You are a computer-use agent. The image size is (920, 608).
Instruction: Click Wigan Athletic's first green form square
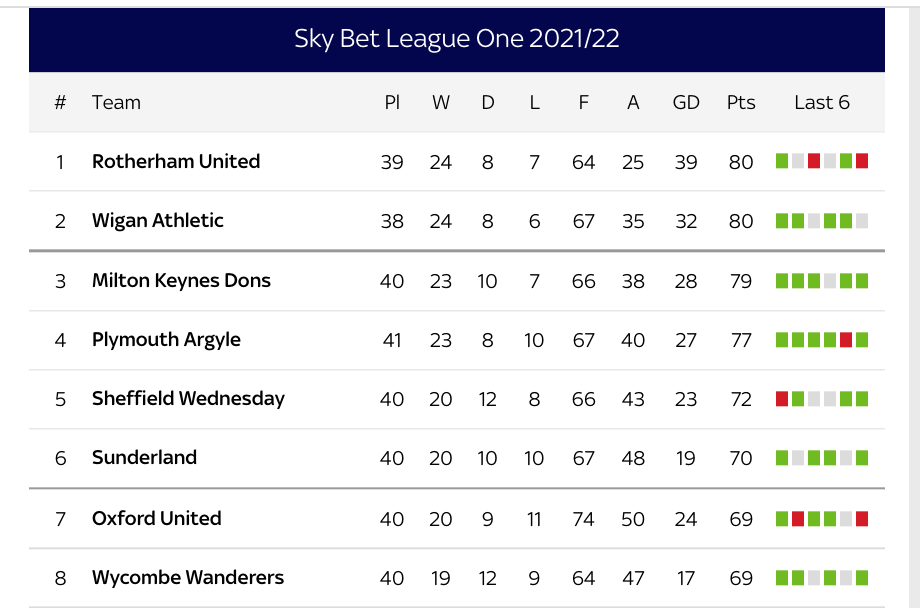click(x=782, y=220)
